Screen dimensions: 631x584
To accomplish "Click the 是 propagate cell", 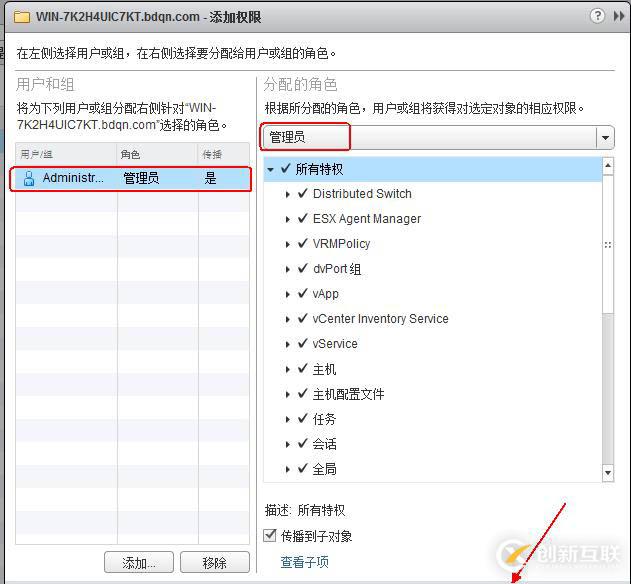I will pos(210,178).
